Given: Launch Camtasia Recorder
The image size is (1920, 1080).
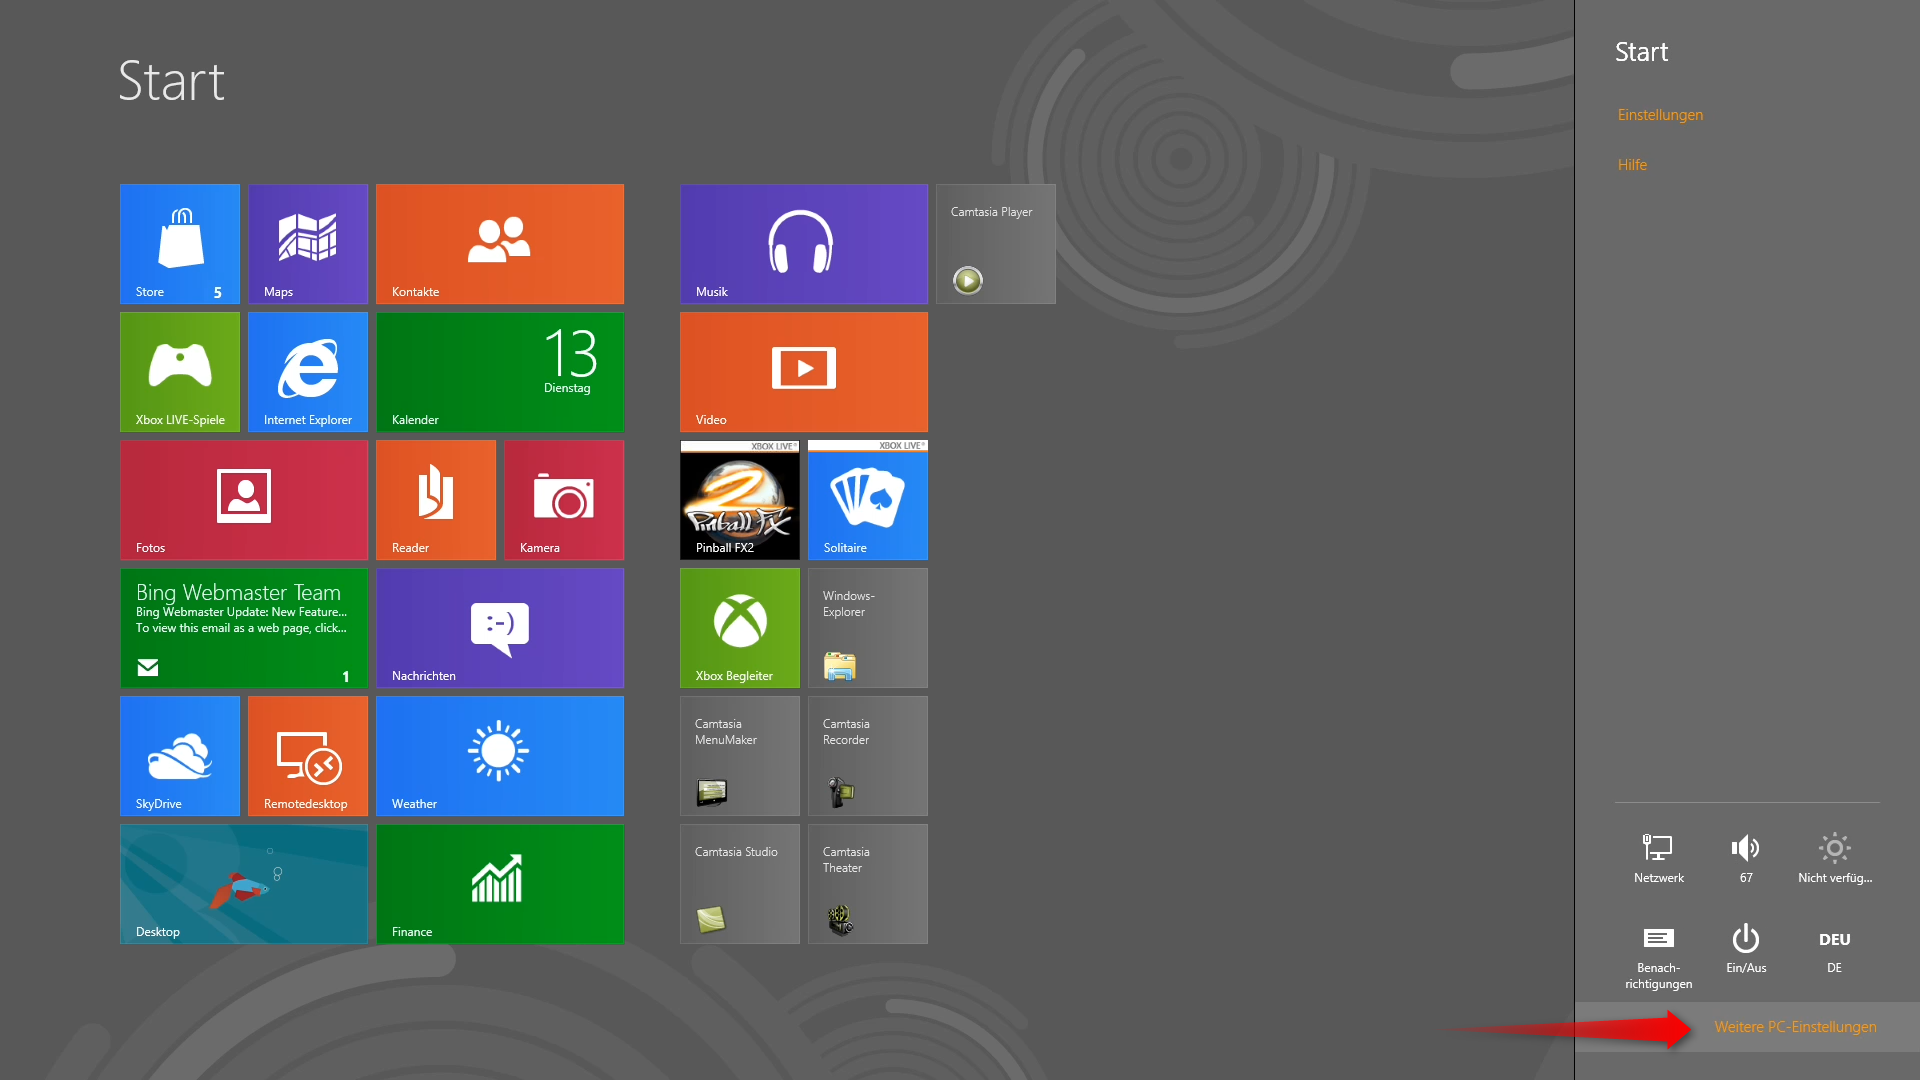Looking at the screenshot, I should 866,755.
